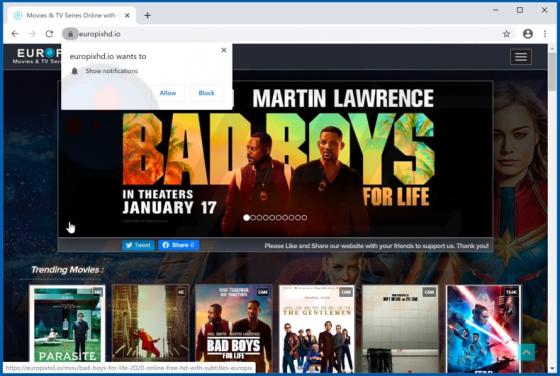This screenshot has height=376, width=560.
Task: Open the bathroom-tile movie poster
Action: pyautogui.click(x=400, y=328)
